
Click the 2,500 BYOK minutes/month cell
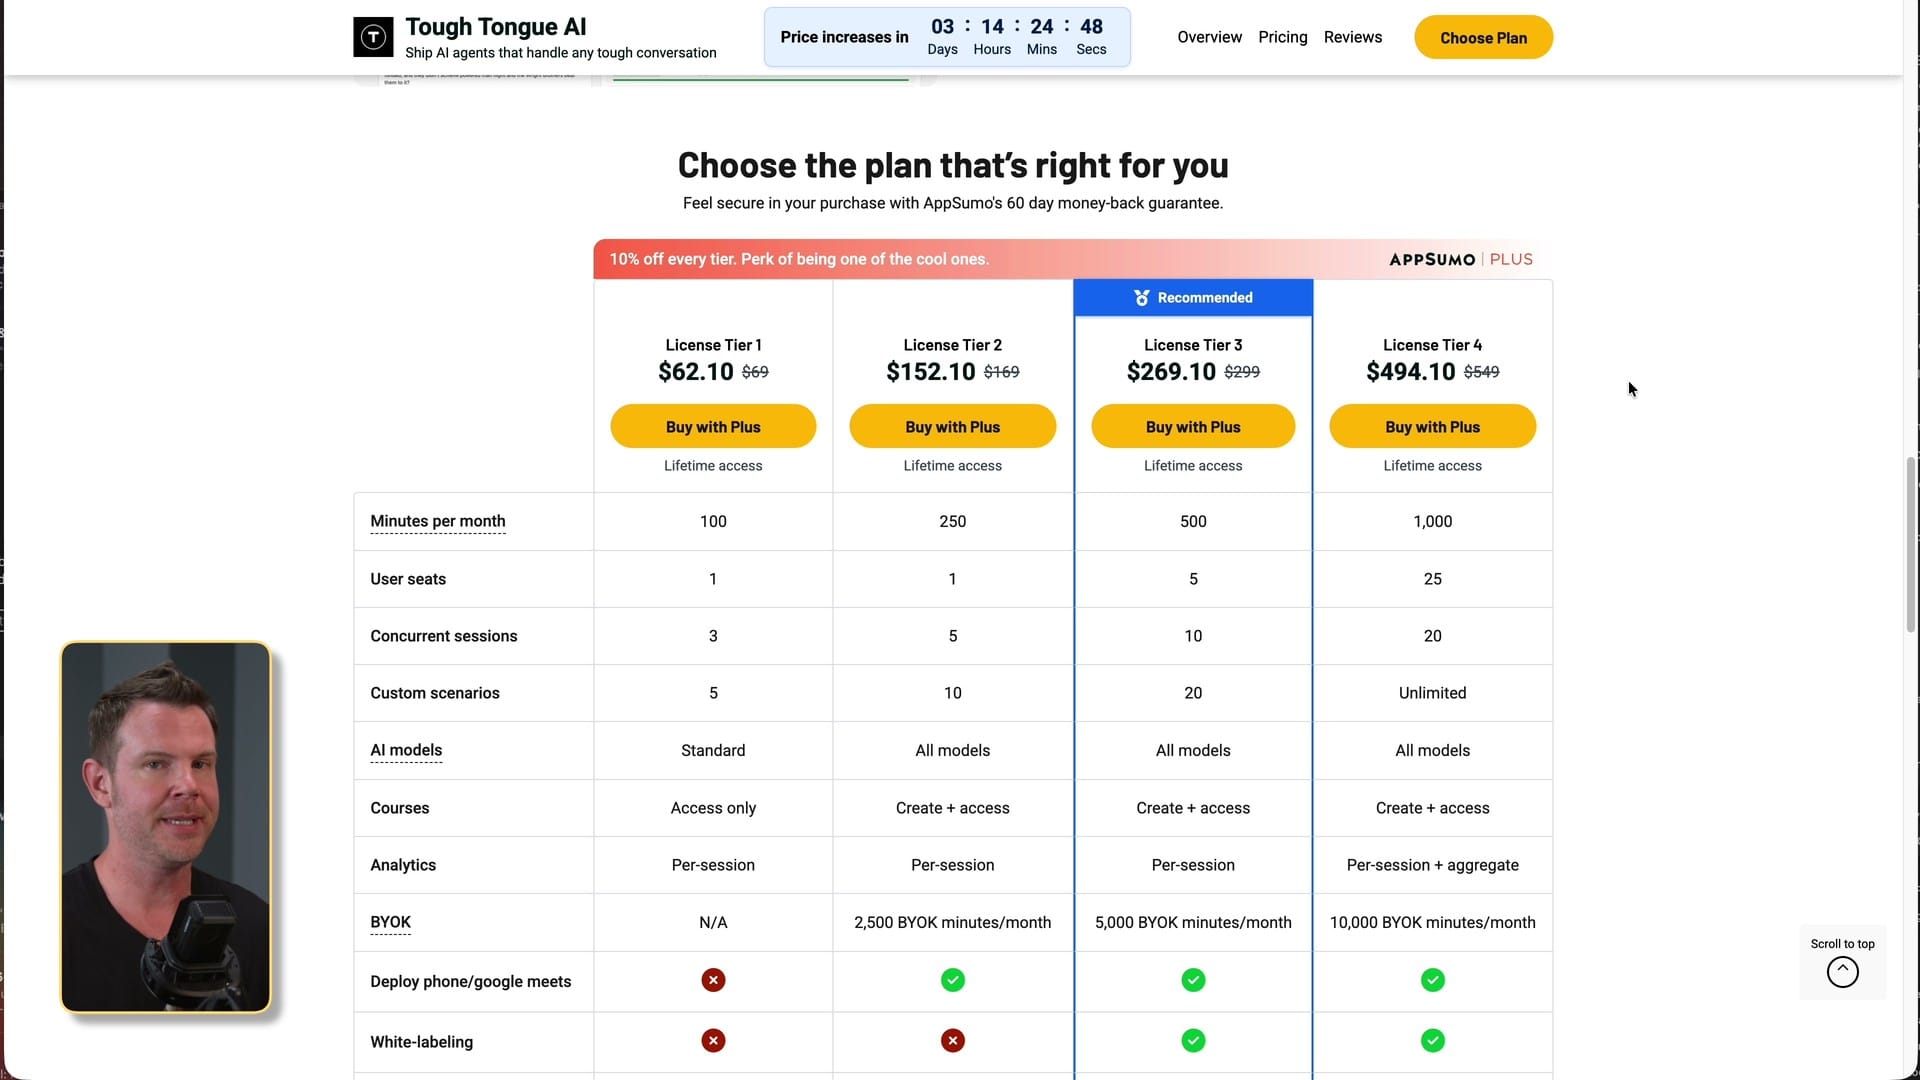tap(953, 922)
